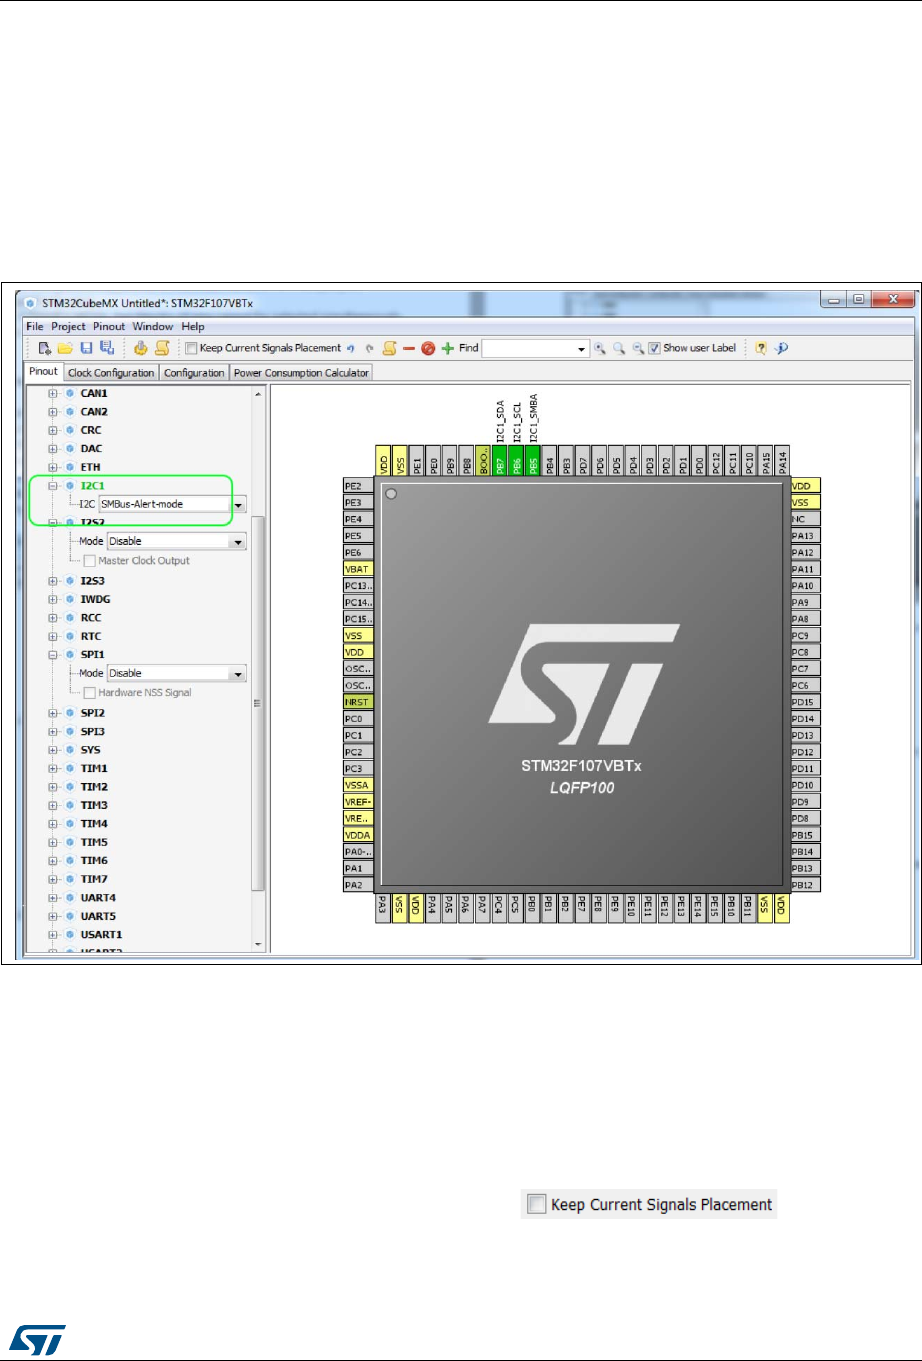Viewport: 922px width, 1361px height.
Task: Expand the SYS tree node
Action: pos(53,750)
